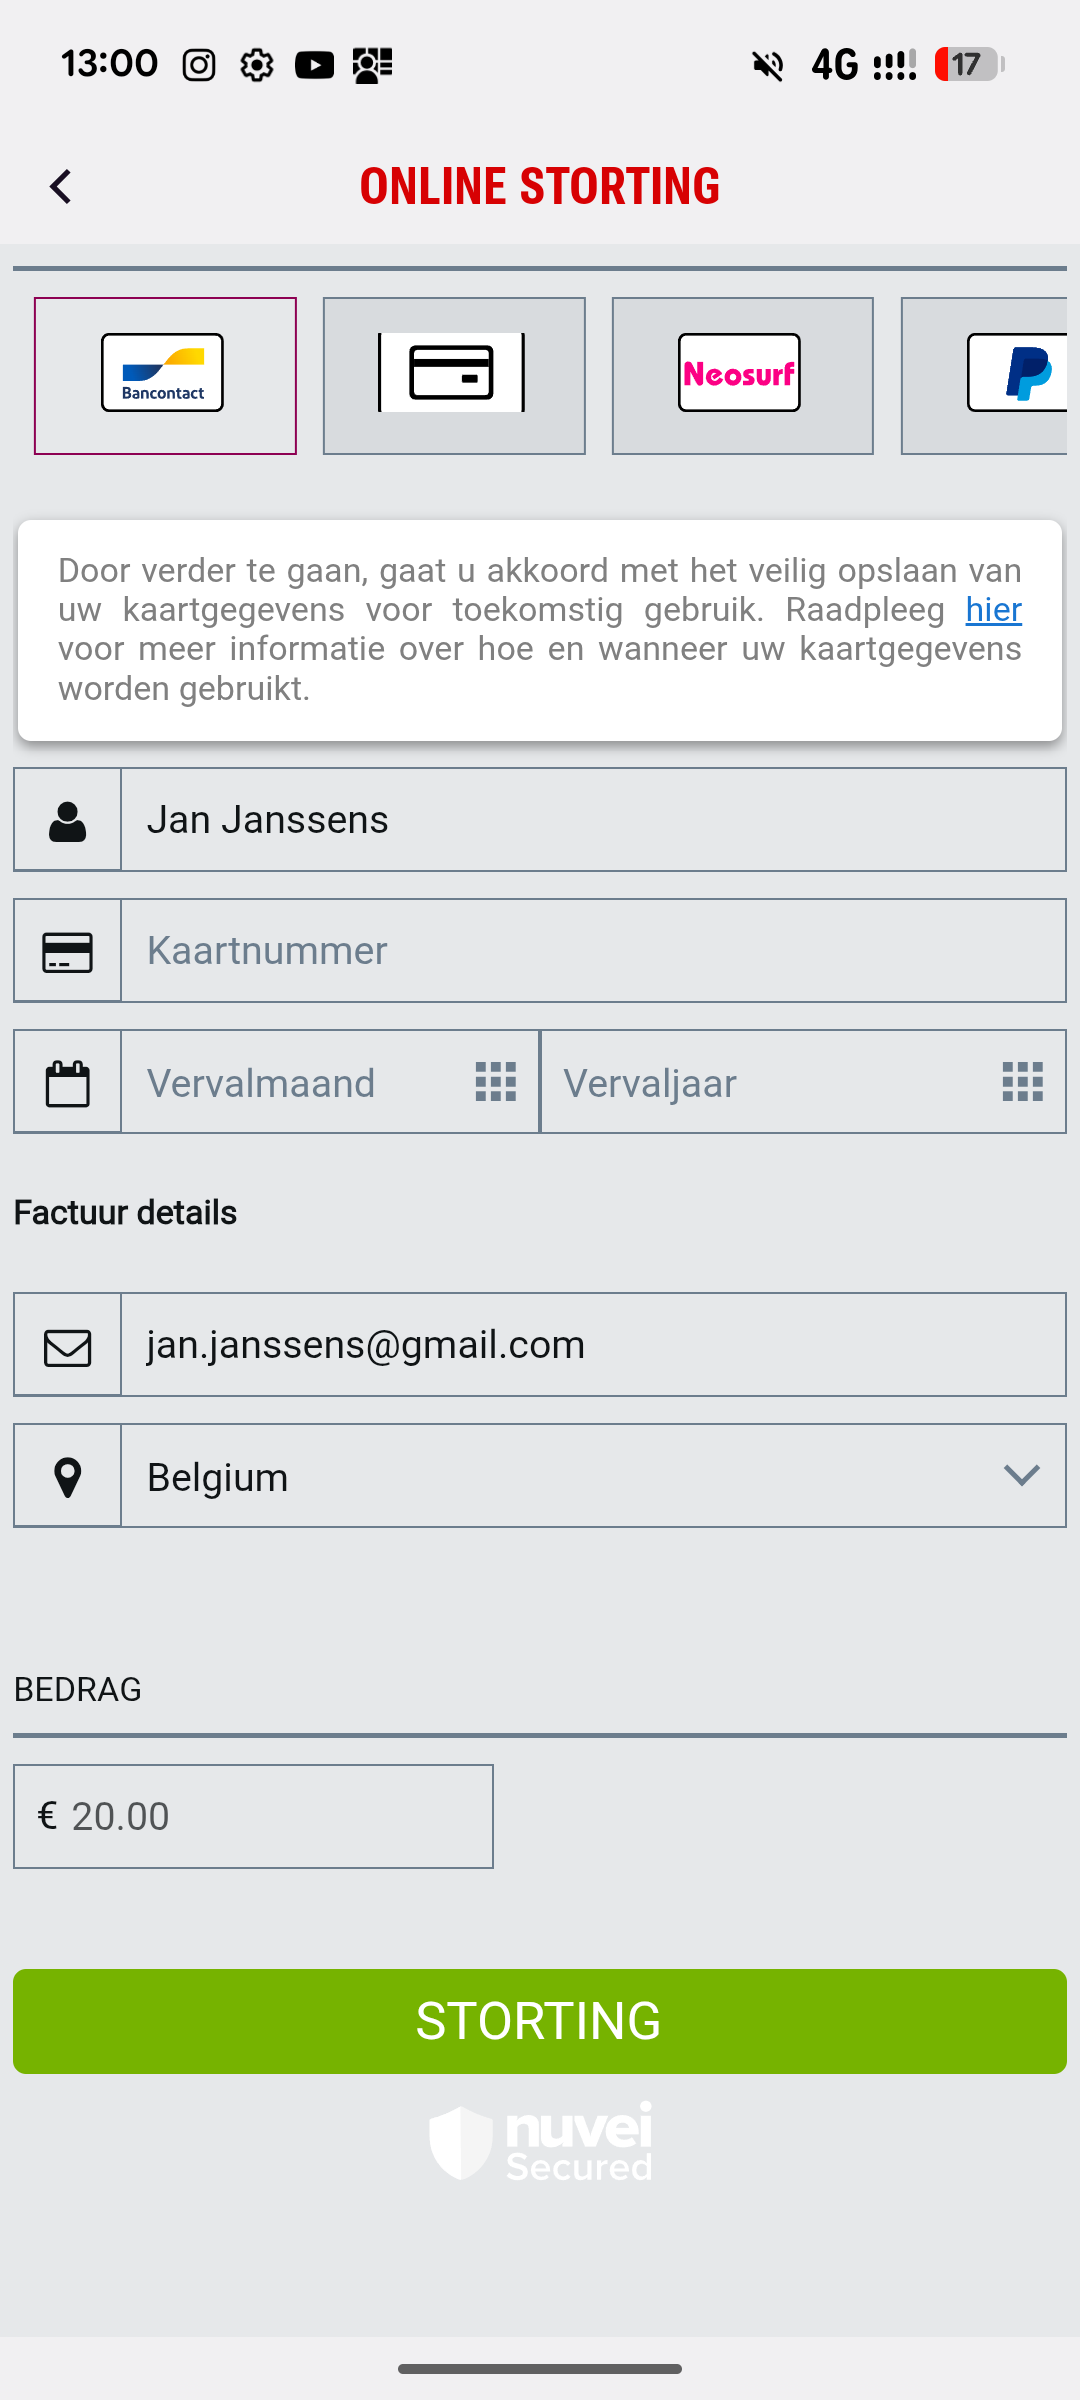Image resolution: width=1080 pixels, height=2400 pixels.
Task: Focus the Jan Janssens name field
Action: point(592,820)
